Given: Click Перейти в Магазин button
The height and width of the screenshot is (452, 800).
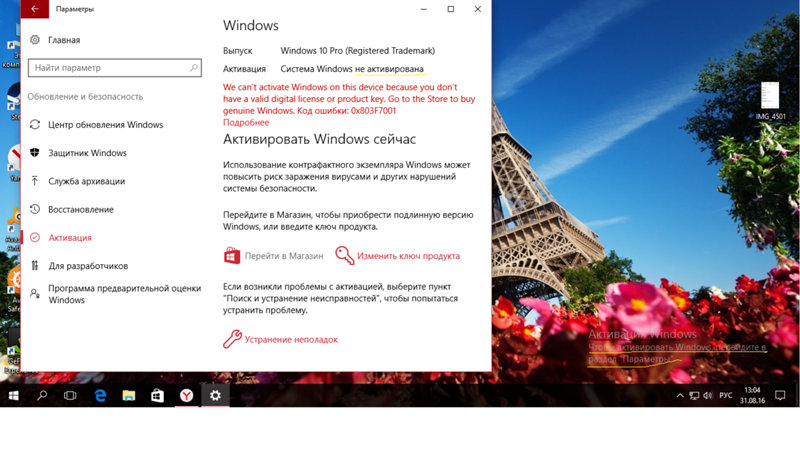Looking at the screenshot, I should point(273,256).
